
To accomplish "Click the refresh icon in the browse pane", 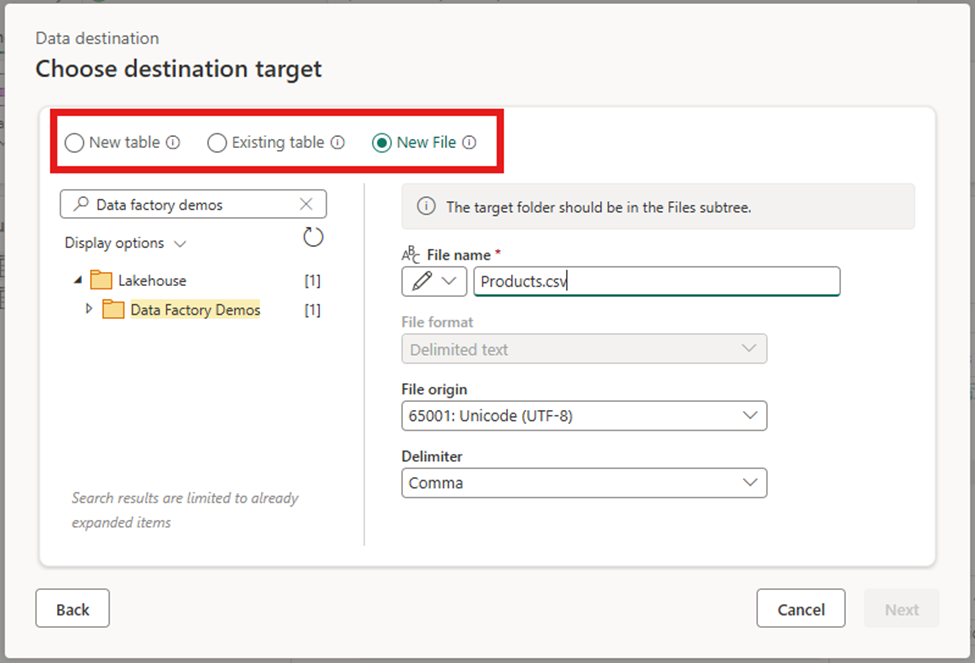I will coord(313,237).
